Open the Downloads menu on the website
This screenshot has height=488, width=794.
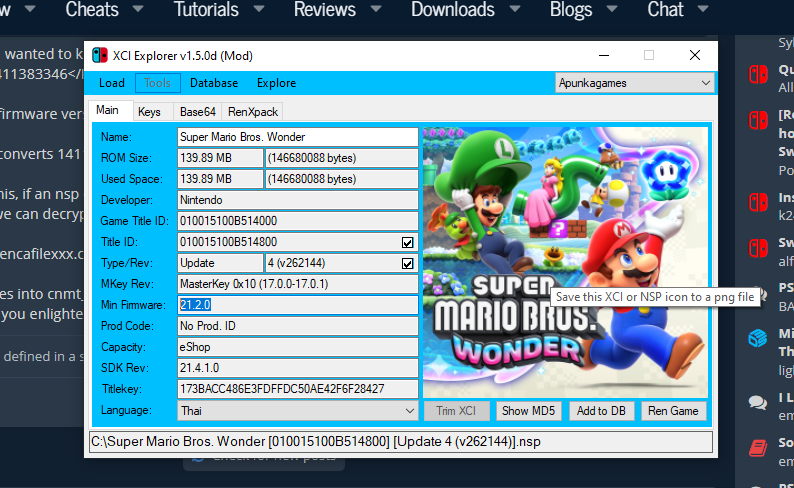point(453,10)
